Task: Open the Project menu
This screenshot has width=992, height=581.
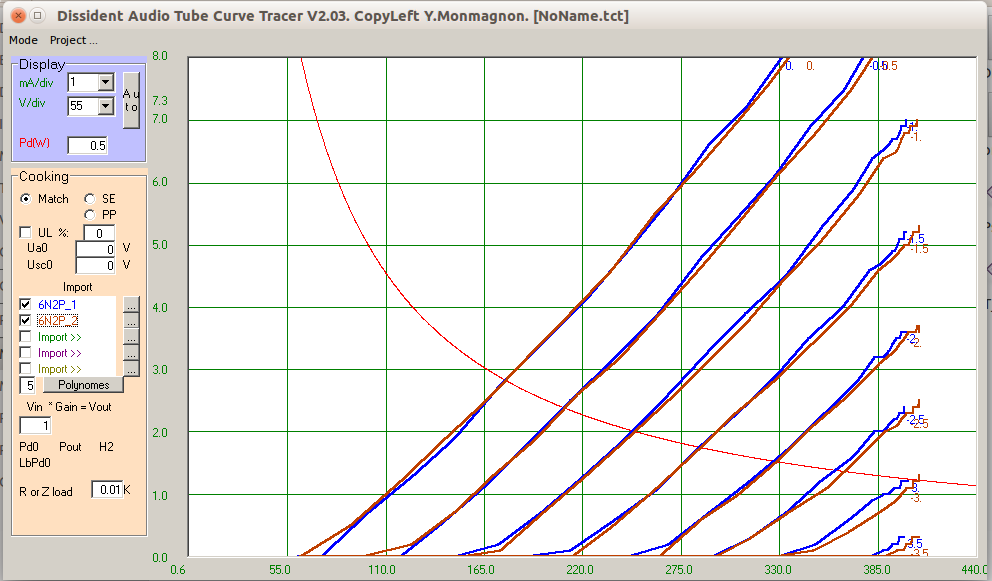Action: (74, 40)
